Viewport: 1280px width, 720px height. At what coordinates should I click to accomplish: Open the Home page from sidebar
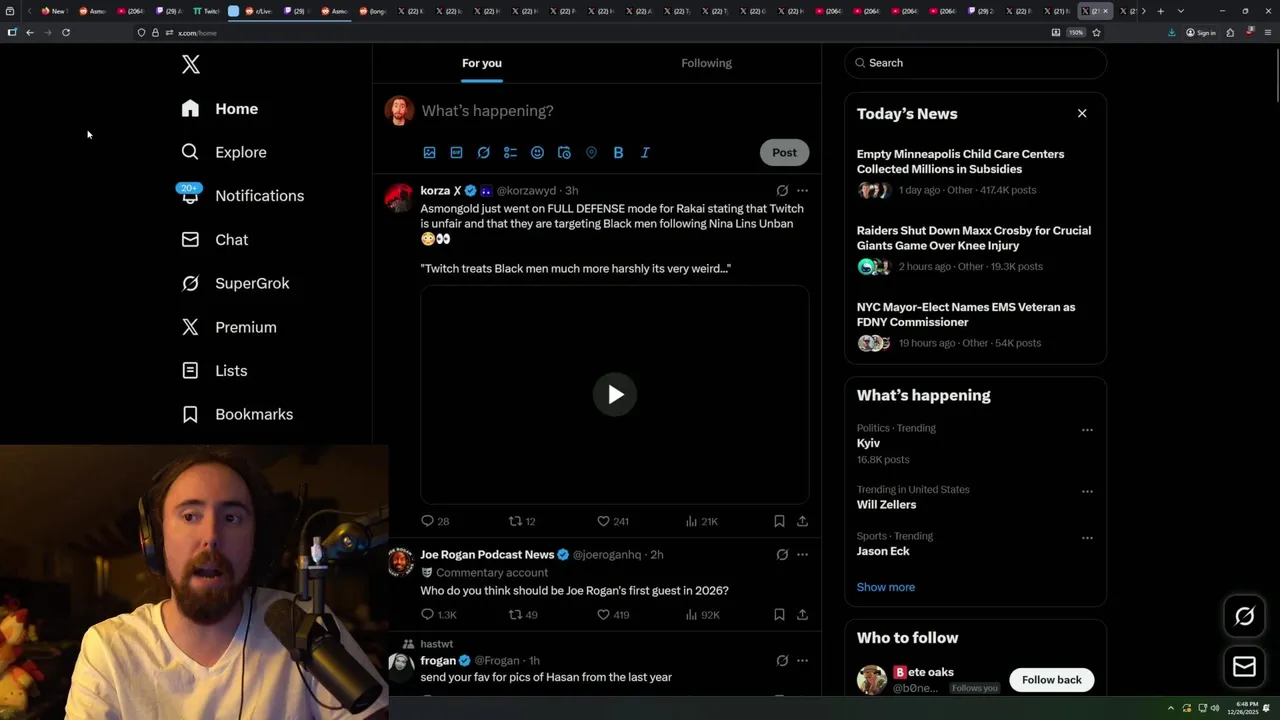pos(220,109)
